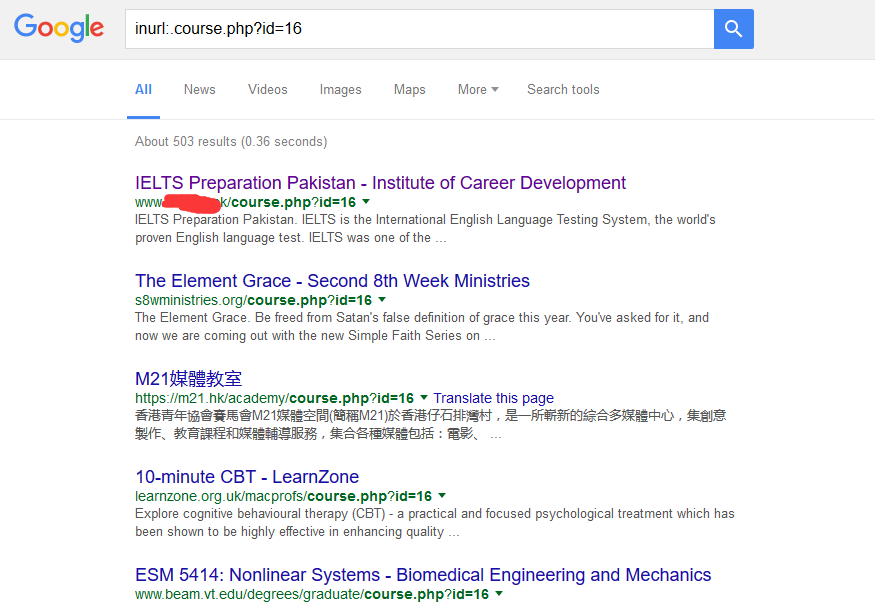Open the IELTS Preparation Pakistan result
This screenshot has height=603, width=875.
click(x=380, y=183)
